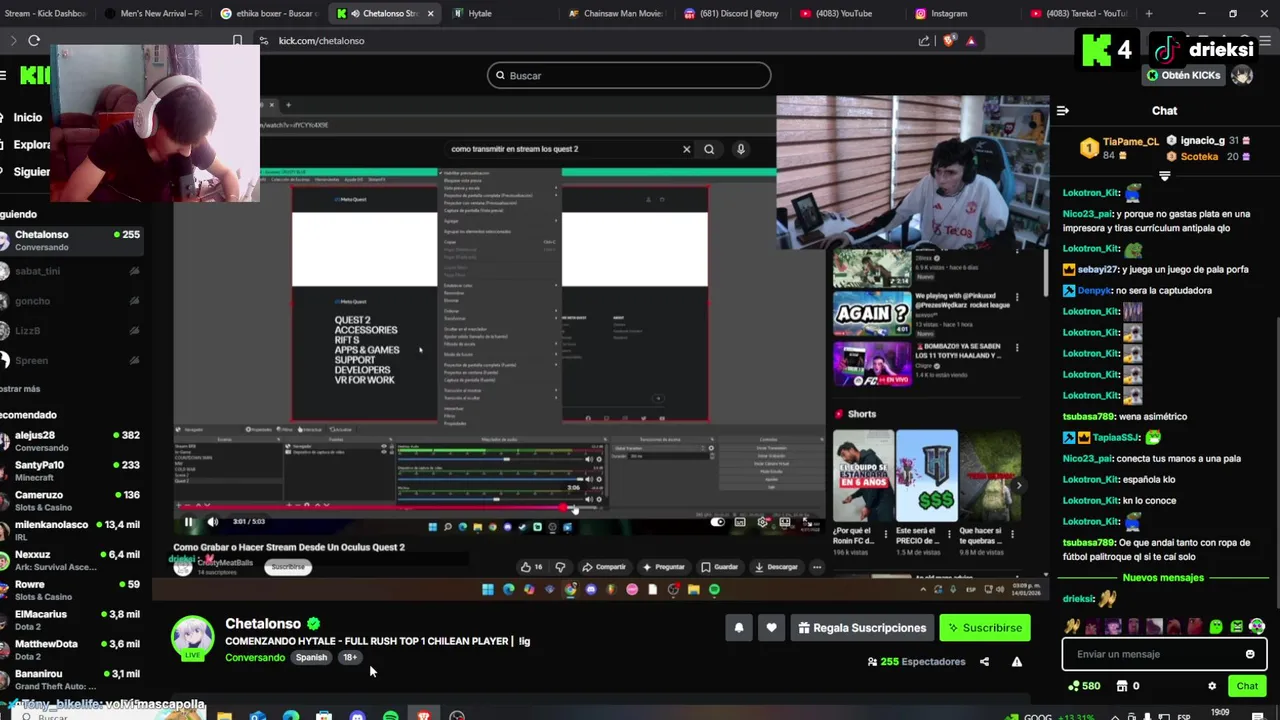Click the browser share icon in address bar
The image size is (1280, 720).
(924, 41)
